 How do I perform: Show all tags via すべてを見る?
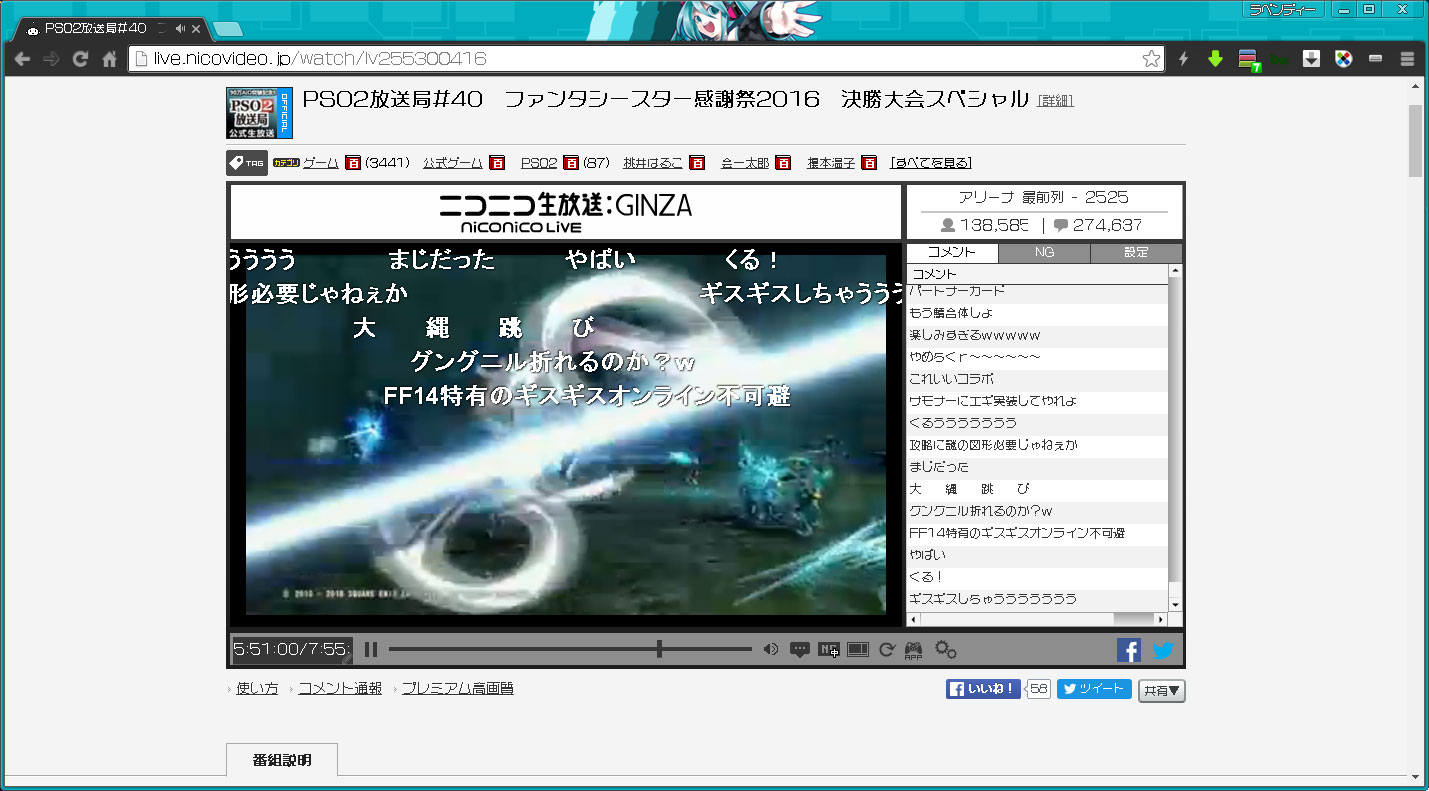[931, 163]
